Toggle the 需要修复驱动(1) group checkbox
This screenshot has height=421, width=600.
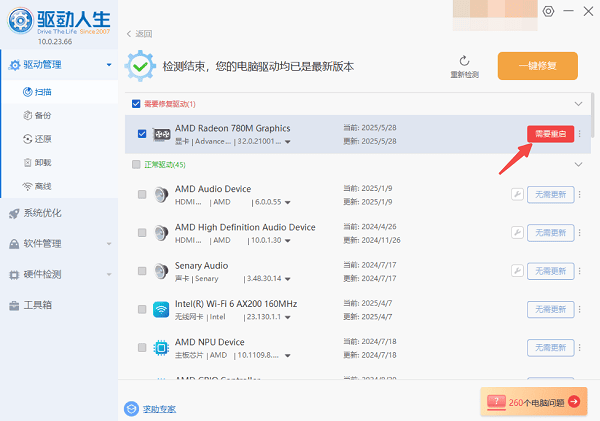pyautogui.click(x=136, y=104)
